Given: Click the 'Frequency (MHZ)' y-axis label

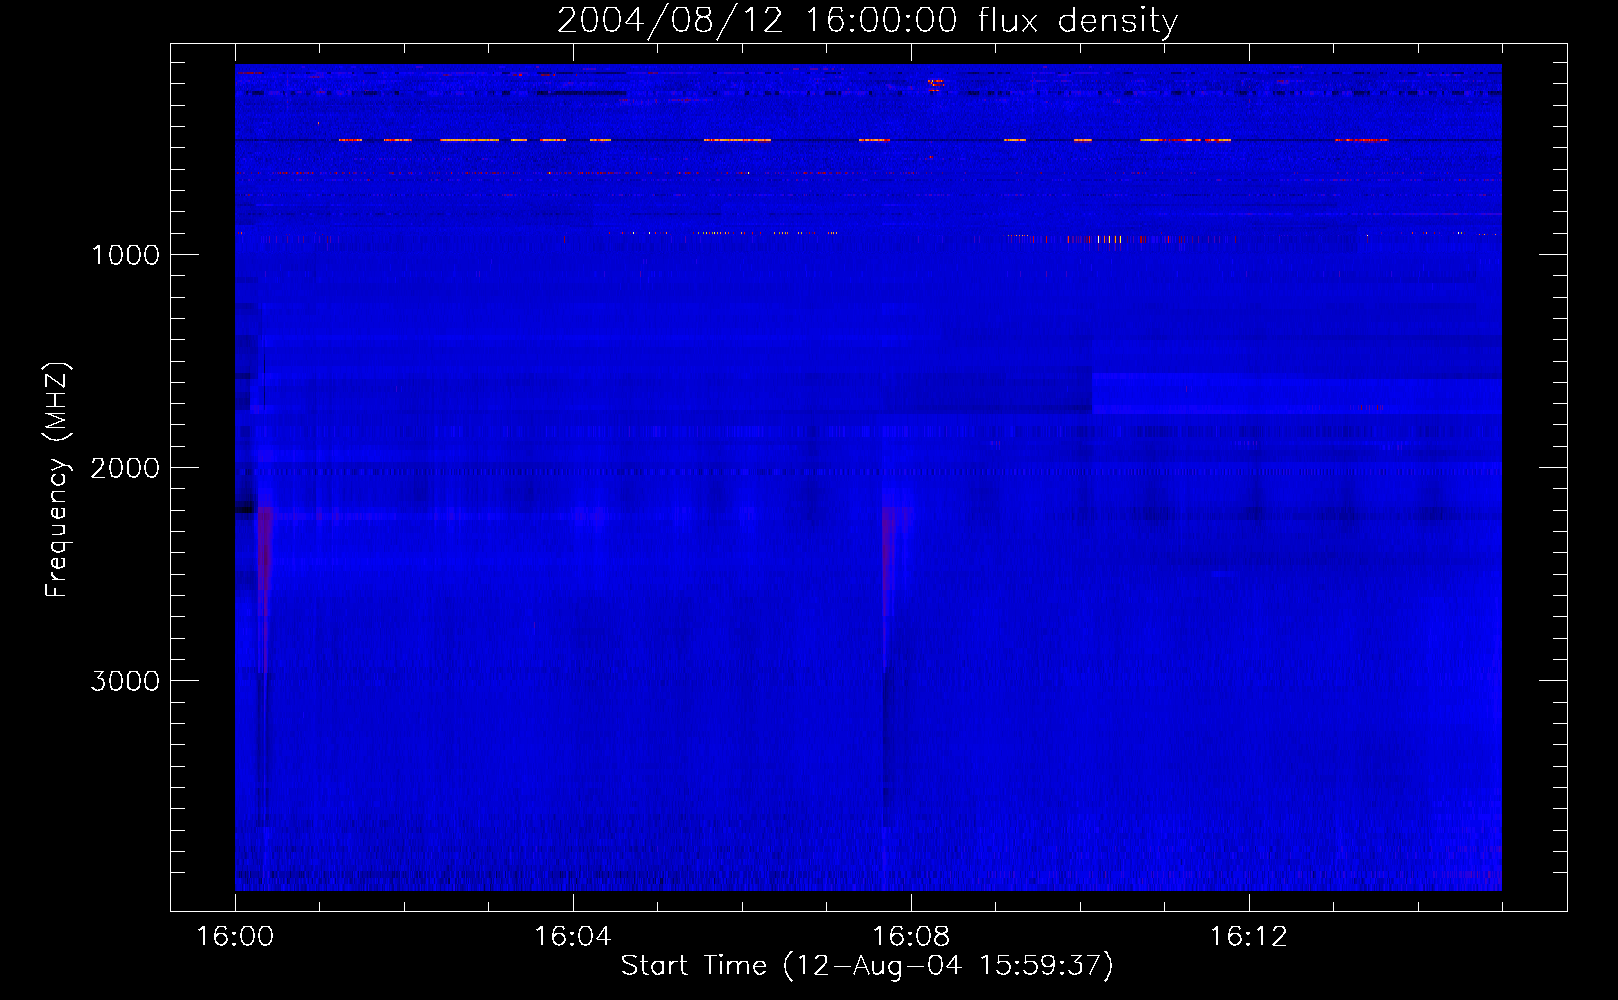Looking at the screenshot, I should tap(57, 480).
